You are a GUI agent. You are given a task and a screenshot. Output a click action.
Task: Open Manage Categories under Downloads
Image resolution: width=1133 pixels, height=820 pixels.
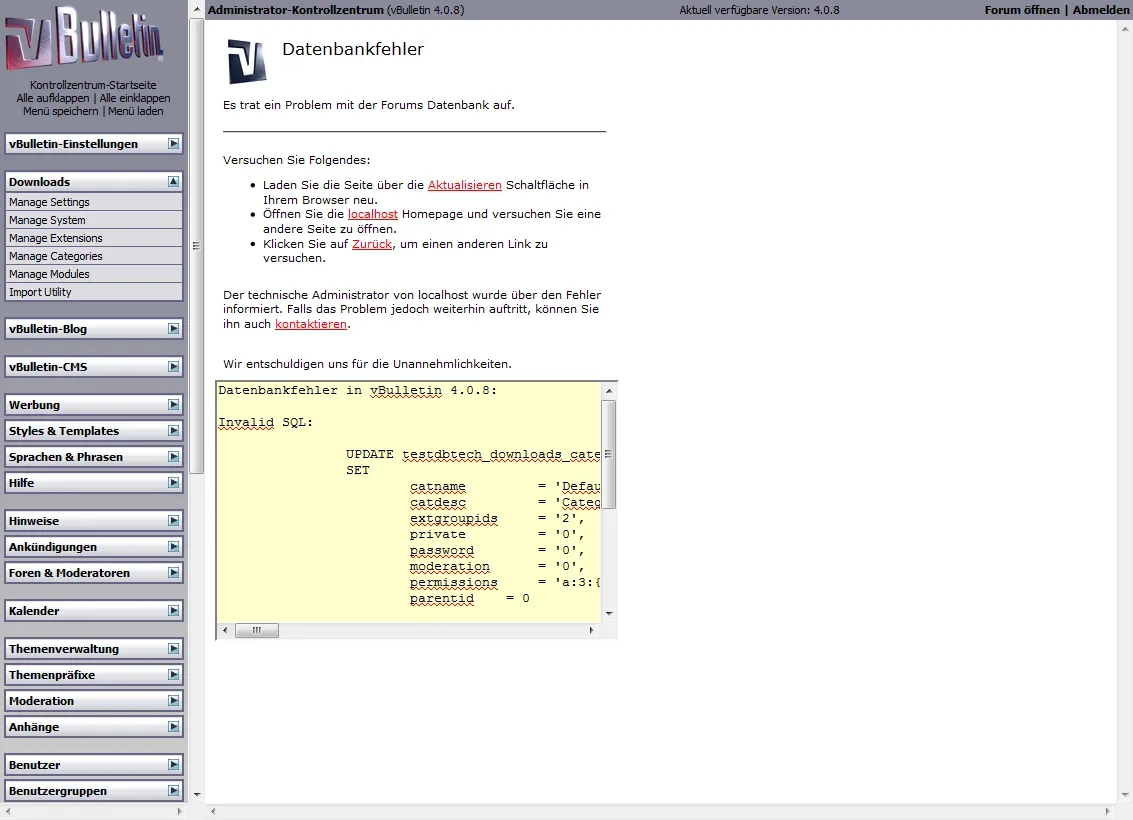(94, 256)
